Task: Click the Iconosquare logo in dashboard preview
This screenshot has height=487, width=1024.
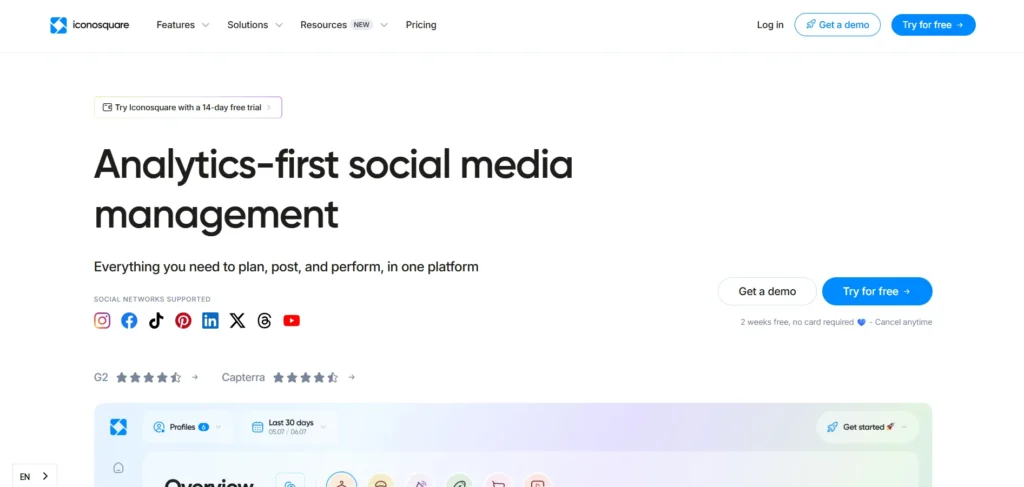Action: (118, 427)
